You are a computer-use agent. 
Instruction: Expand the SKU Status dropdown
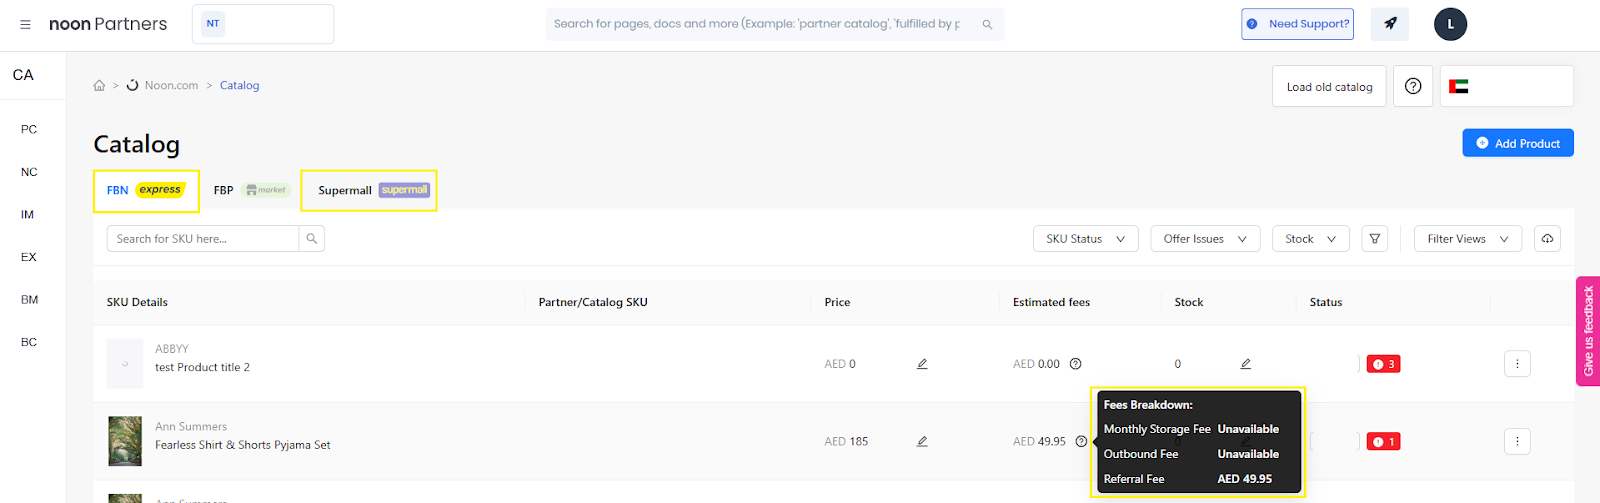coord(1085,239)
